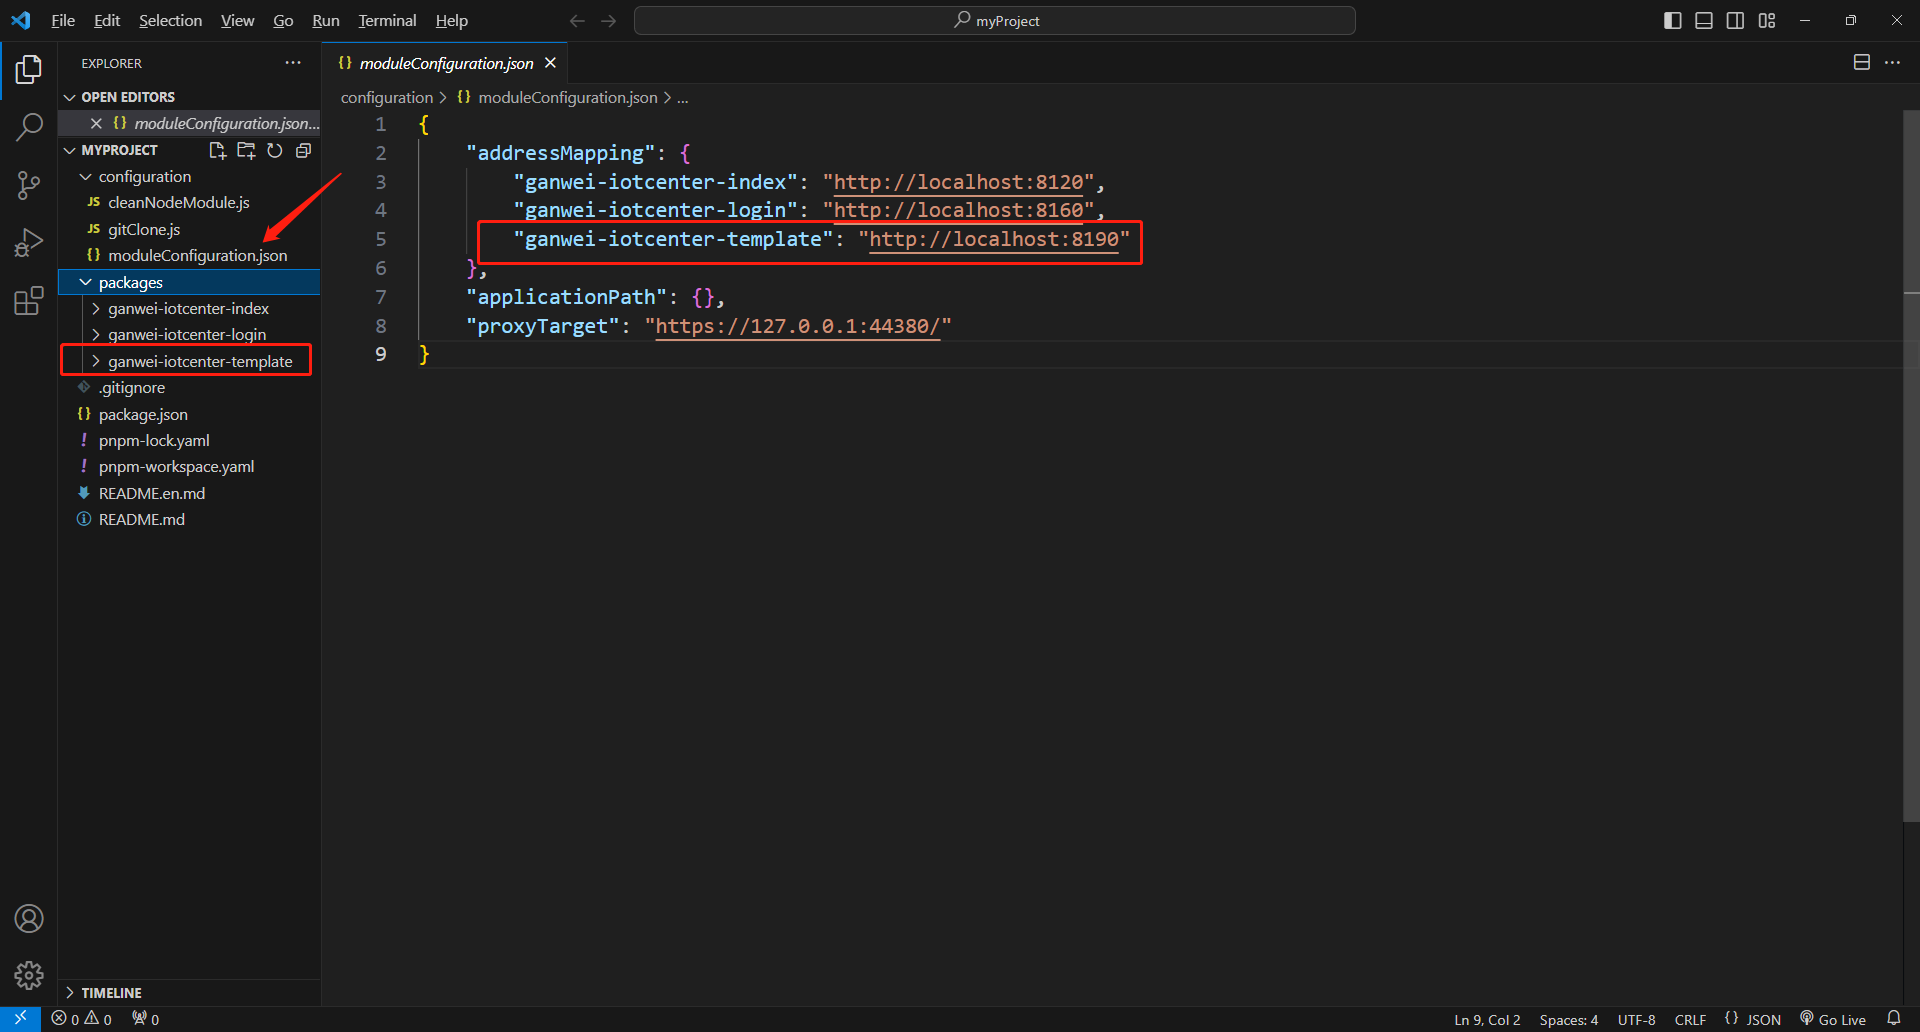Toggle the secondary side bar layout button
The width and height of the screenshot is (1920, 1032).
coord(1735,20)
